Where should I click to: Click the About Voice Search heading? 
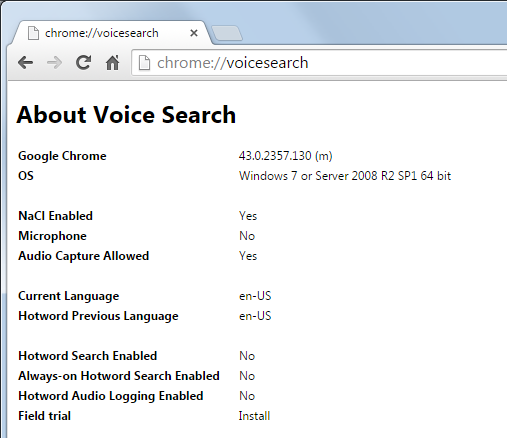[126, 115]
